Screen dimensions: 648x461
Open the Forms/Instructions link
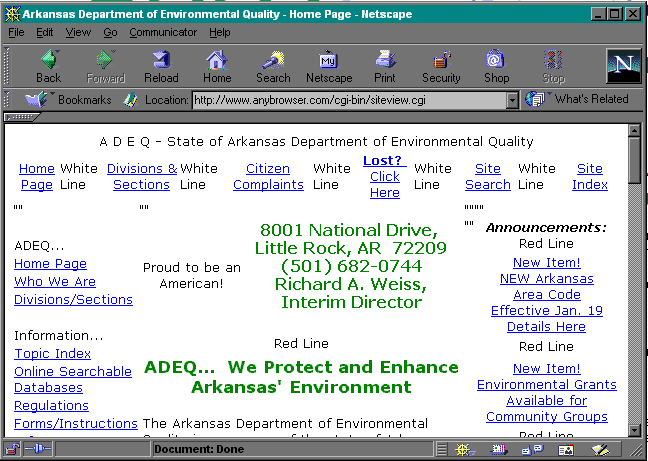(76, 423)
